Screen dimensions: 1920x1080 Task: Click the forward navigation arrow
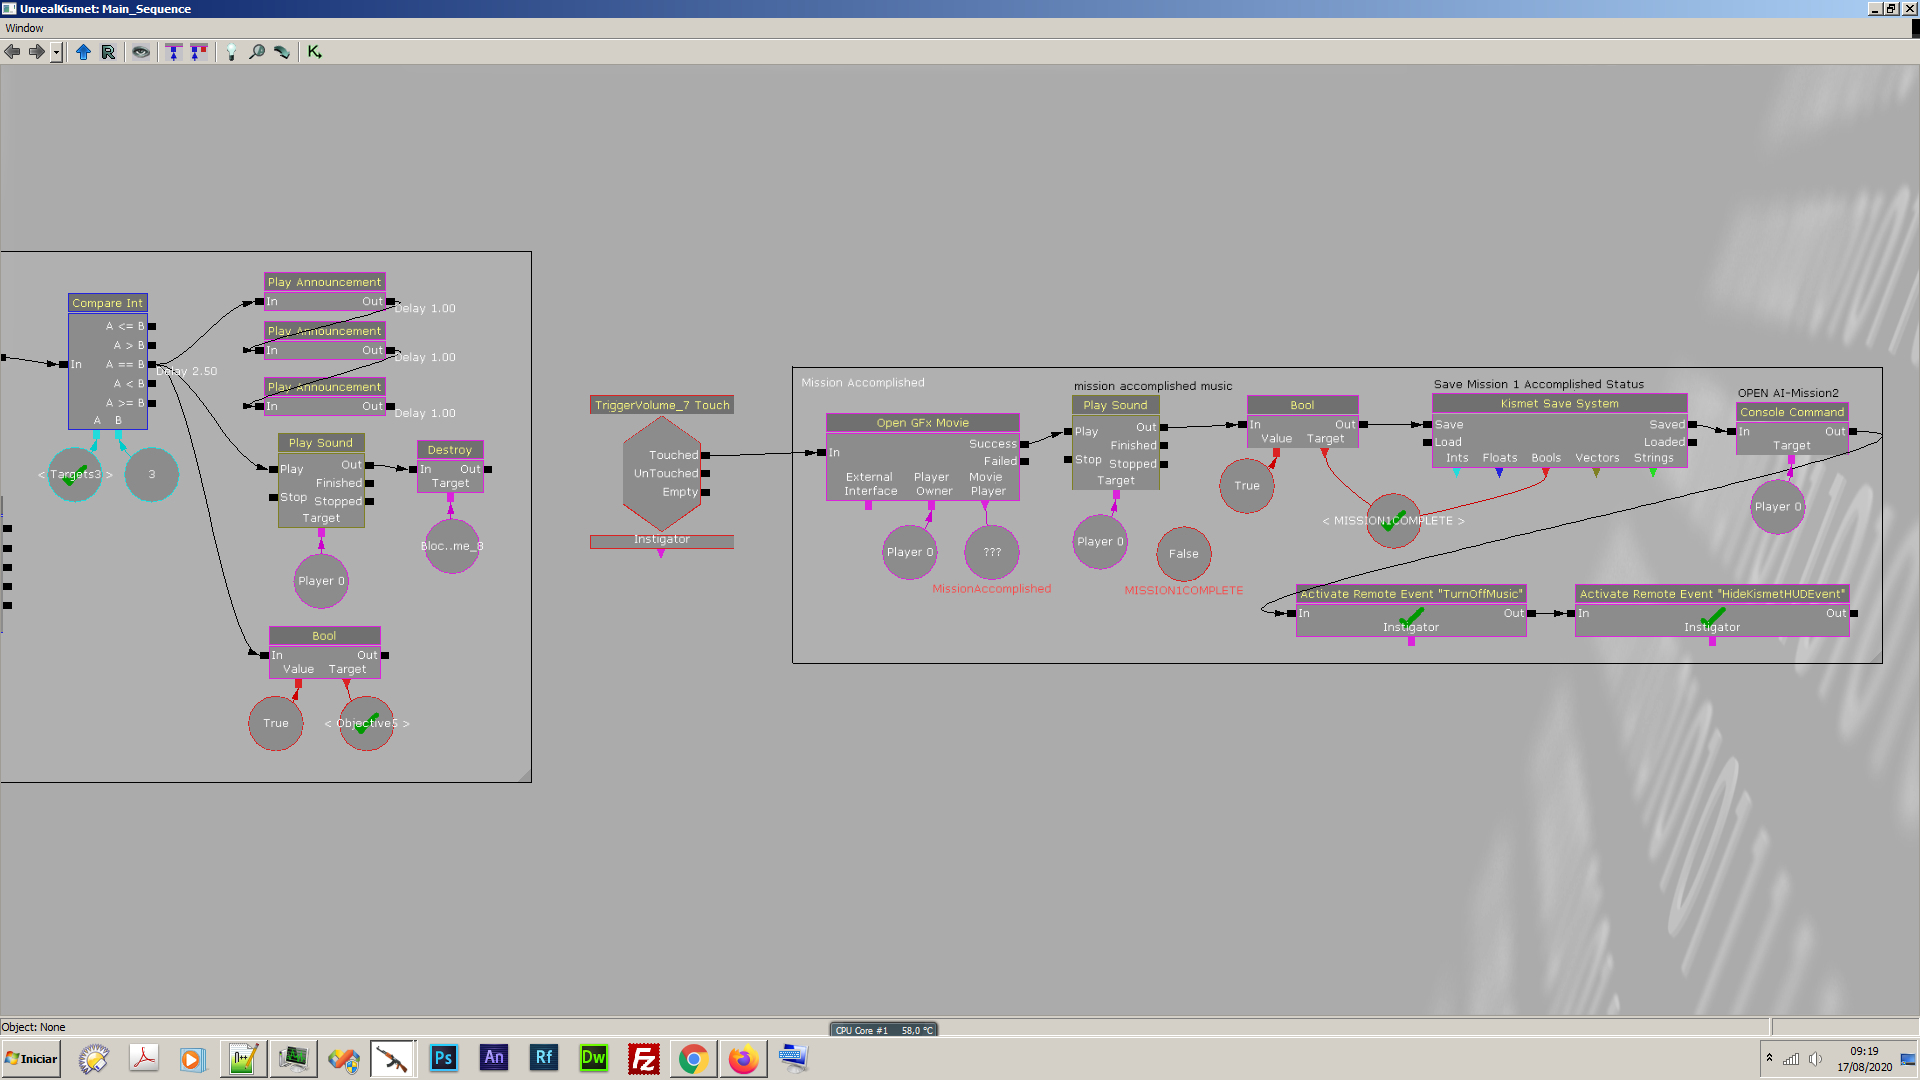[36, 52]
